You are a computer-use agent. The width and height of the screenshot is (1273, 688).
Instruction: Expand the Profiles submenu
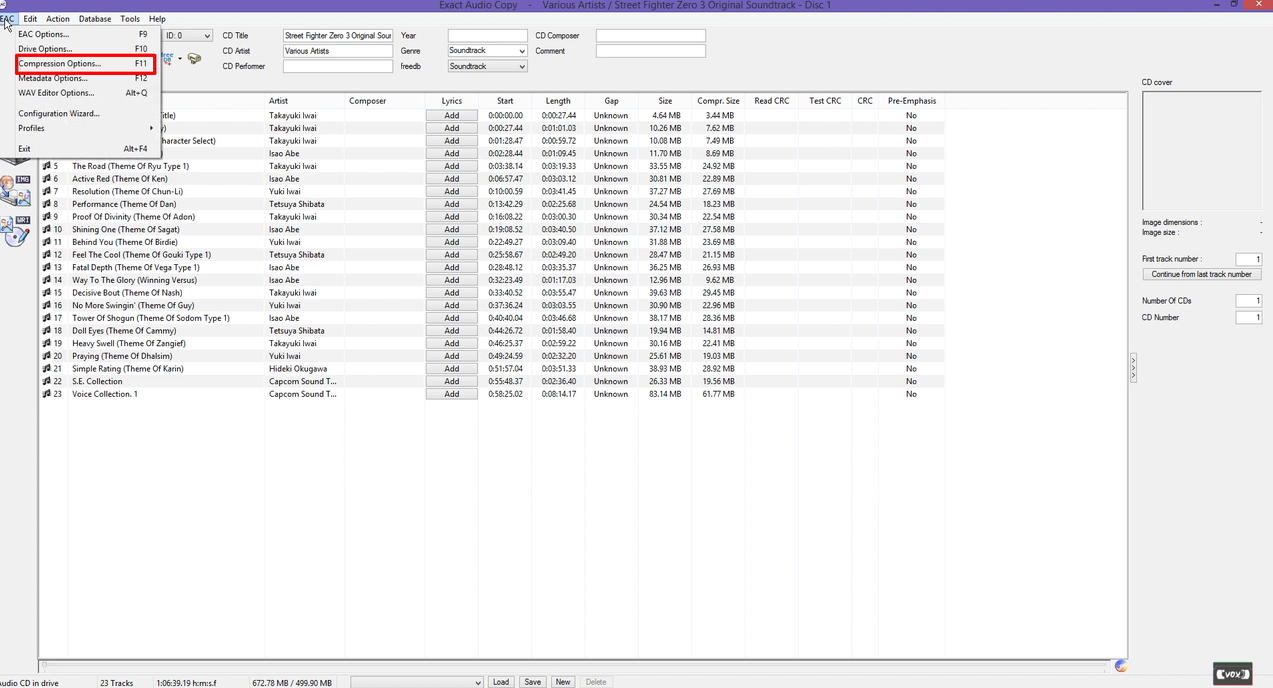tap(84, 128)
